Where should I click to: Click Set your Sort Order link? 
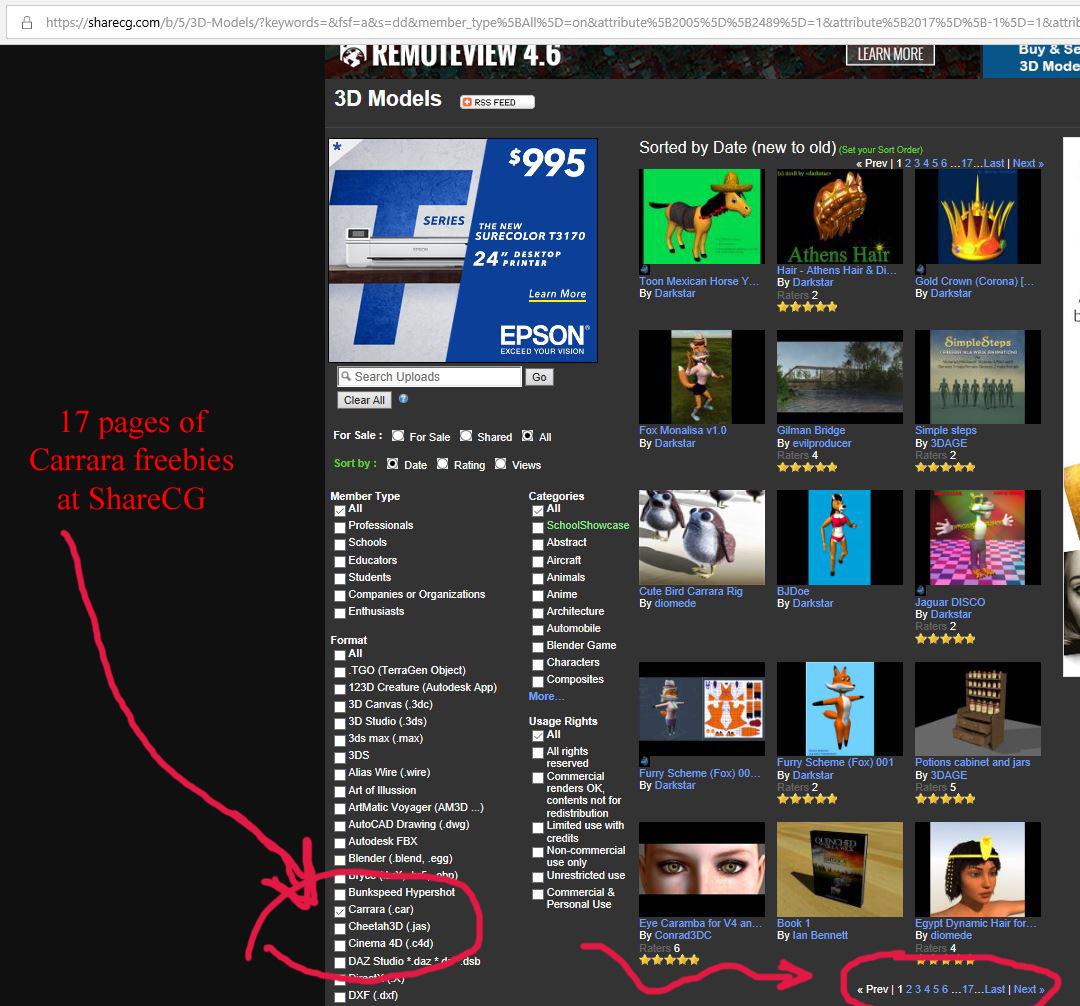pyautogui.click(x=880, y=150)
